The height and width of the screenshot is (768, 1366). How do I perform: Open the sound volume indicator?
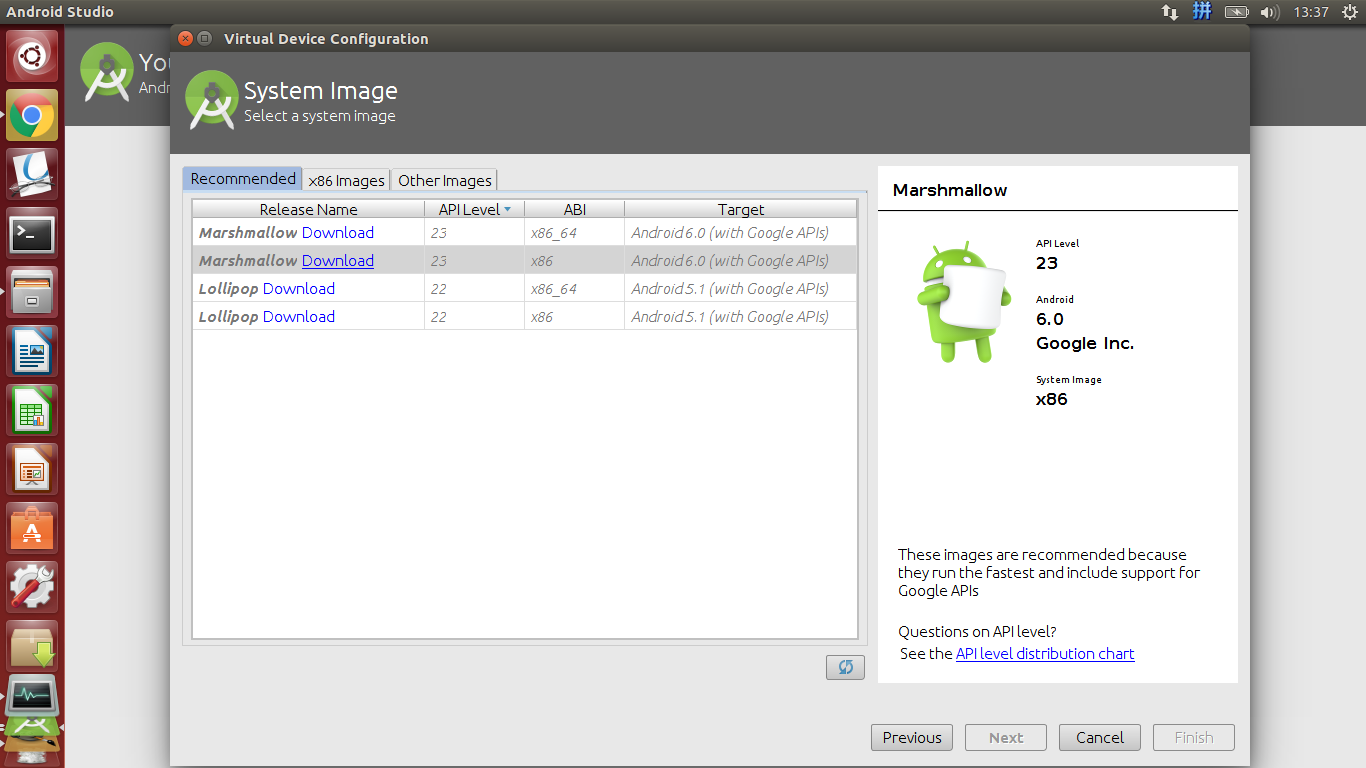[1270, 12]
